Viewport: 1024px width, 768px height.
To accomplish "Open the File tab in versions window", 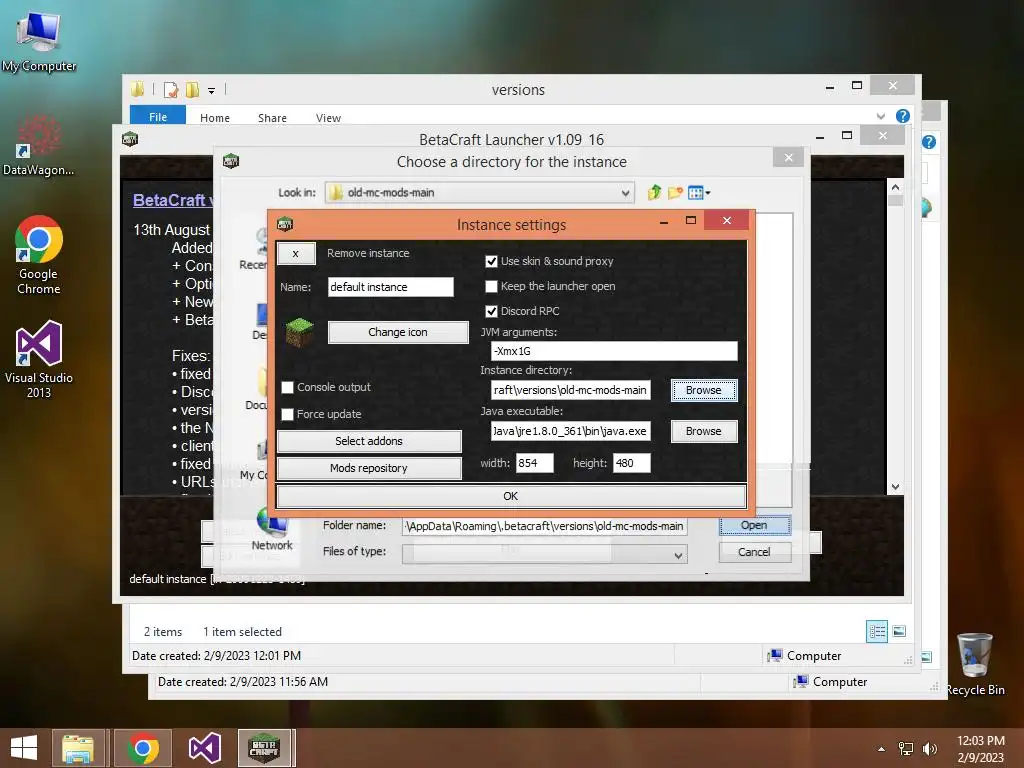I will tap(158, 117).
